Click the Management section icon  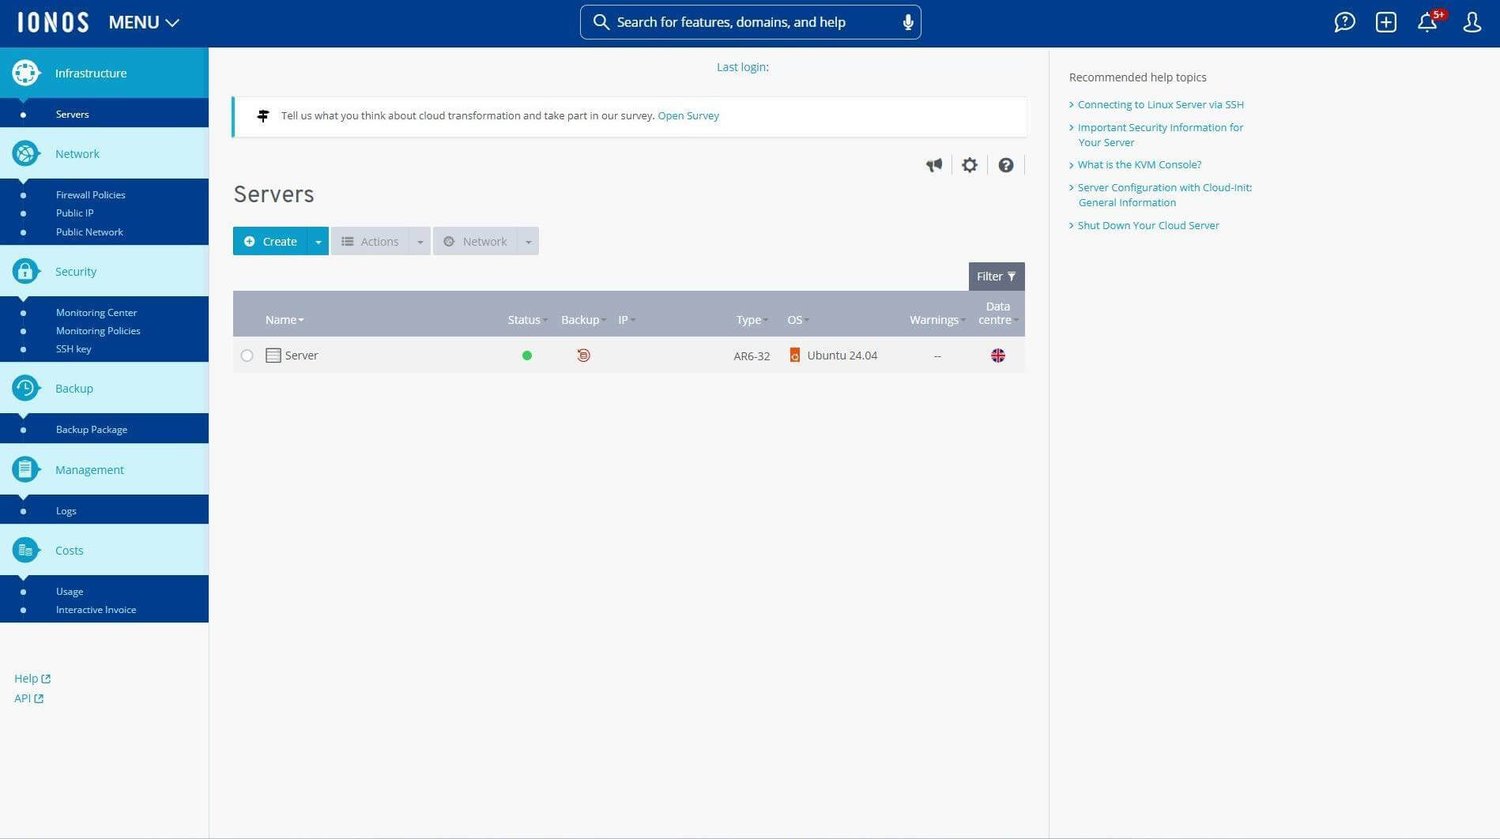[26, 469]
